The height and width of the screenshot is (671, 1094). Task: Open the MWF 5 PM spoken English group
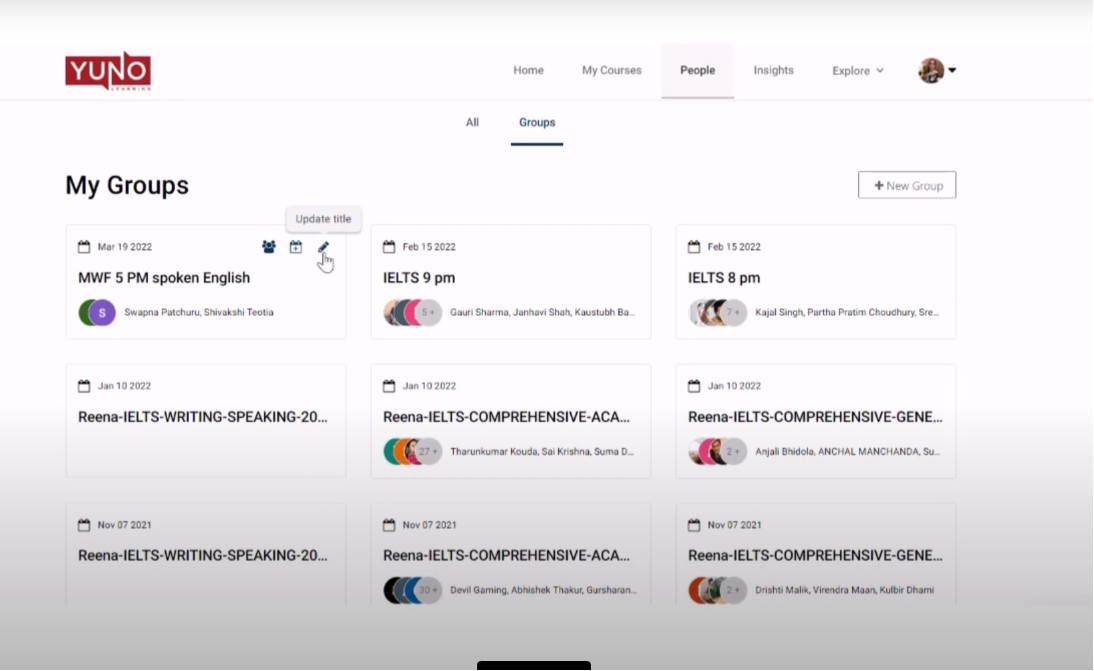tap(164, 278)
